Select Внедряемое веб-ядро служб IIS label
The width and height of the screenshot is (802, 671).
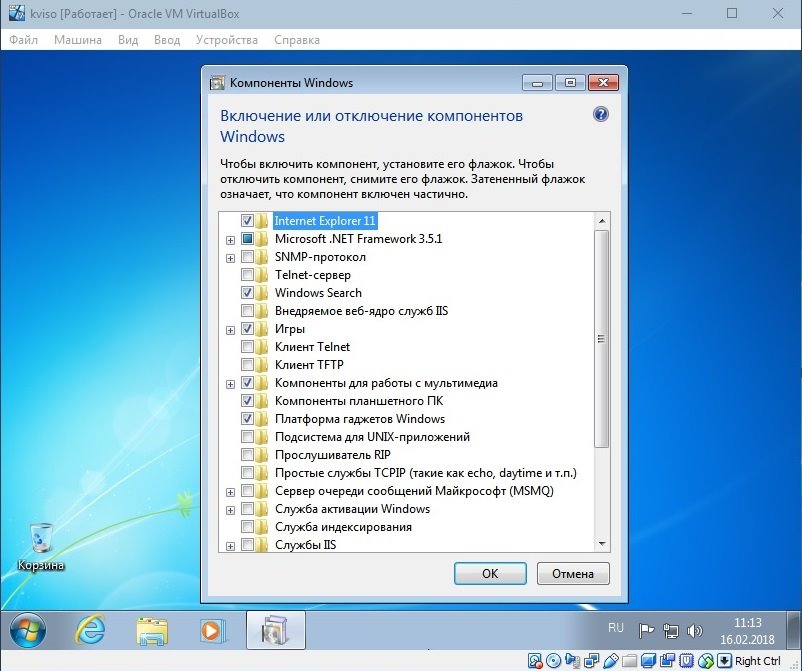[x=361, y=310]
